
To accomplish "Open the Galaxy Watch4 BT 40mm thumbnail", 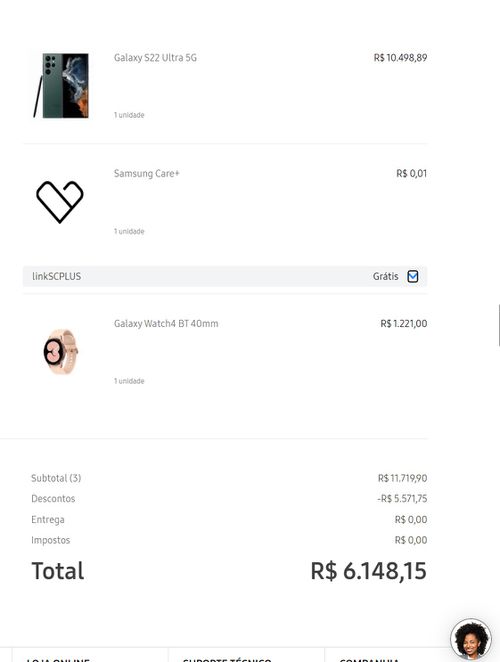I will tap(60, 351).
